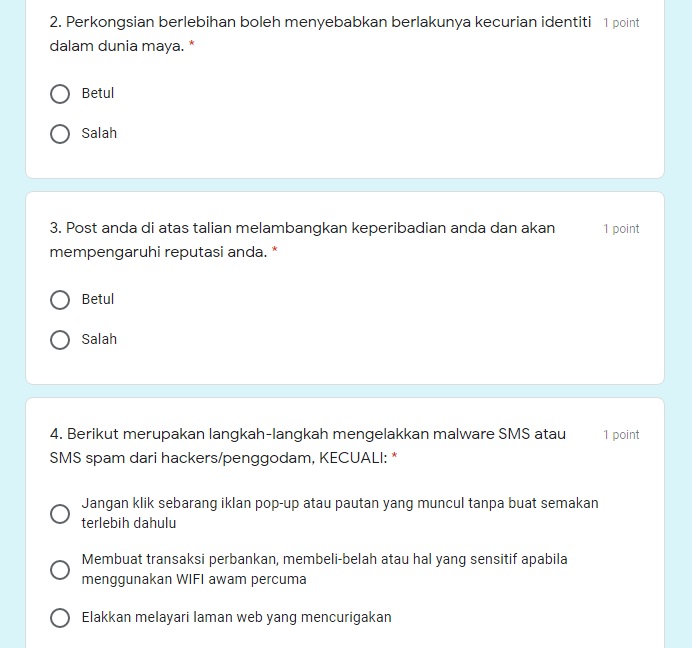The image size is (692, 648).
Task: Click the '1 point' label of question 2
Action: coord(621,23)
